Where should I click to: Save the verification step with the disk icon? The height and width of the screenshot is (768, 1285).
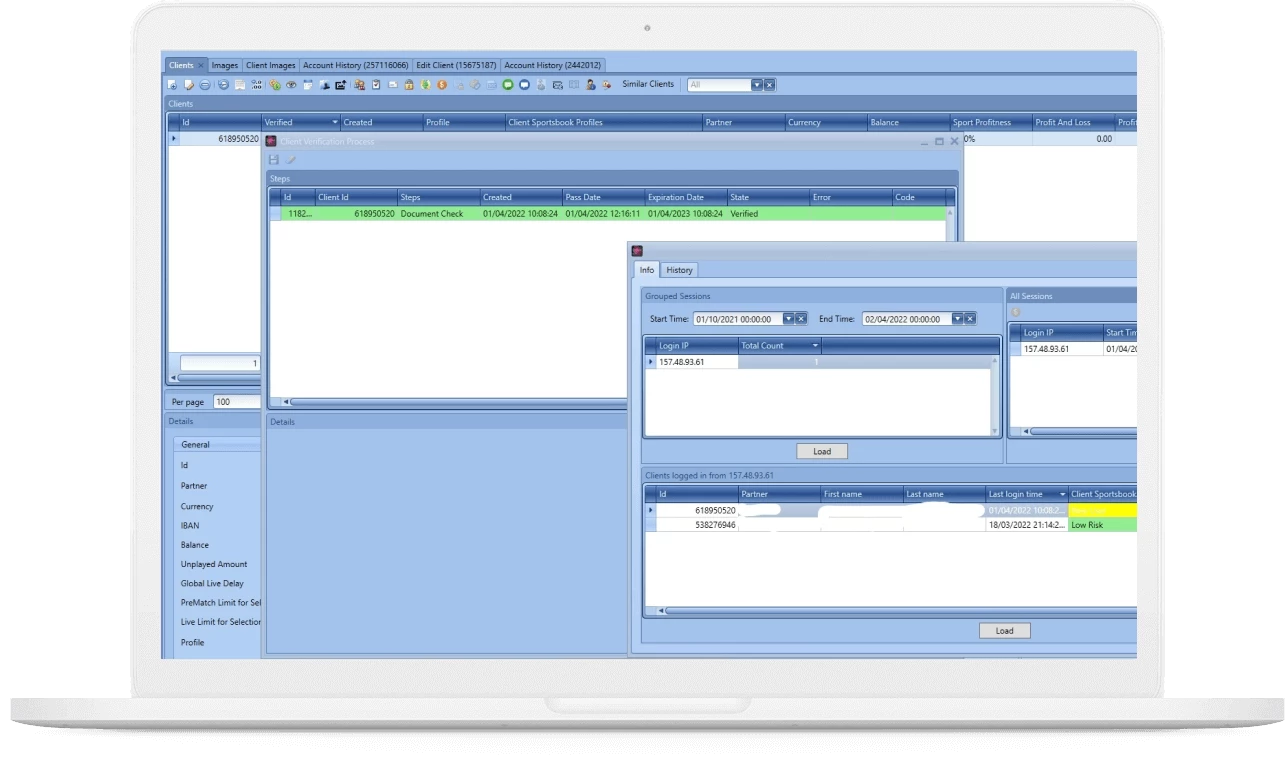tap(272, 159)
